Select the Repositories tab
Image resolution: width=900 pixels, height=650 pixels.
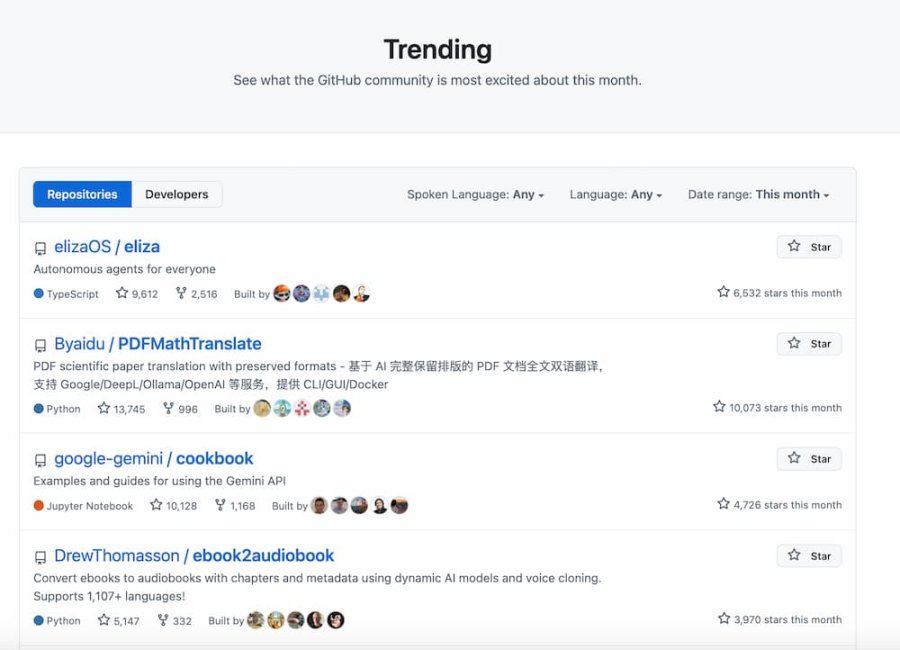click(x=82, y=195)
